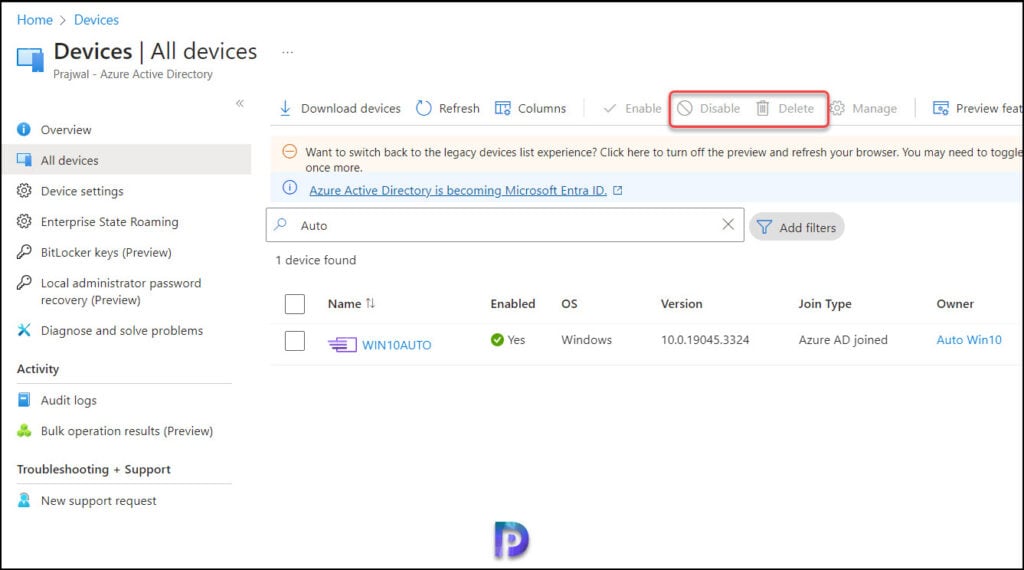The image size is (1024, 570).
Task: Click the Preview features icon
Action: point(940,108)
